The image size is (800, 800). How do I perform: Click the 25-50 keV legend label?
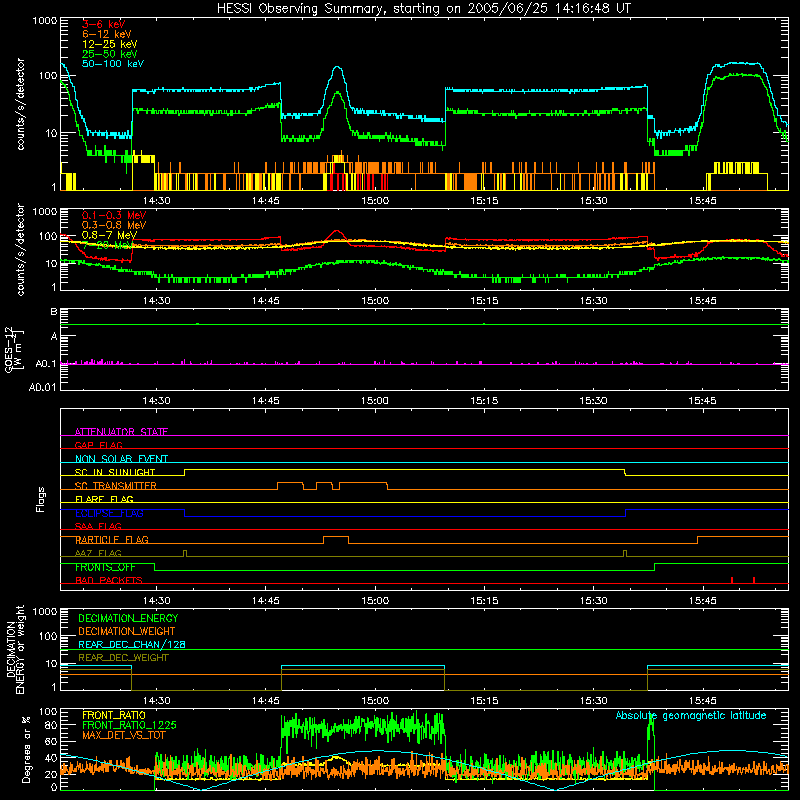tap(110, 54)
